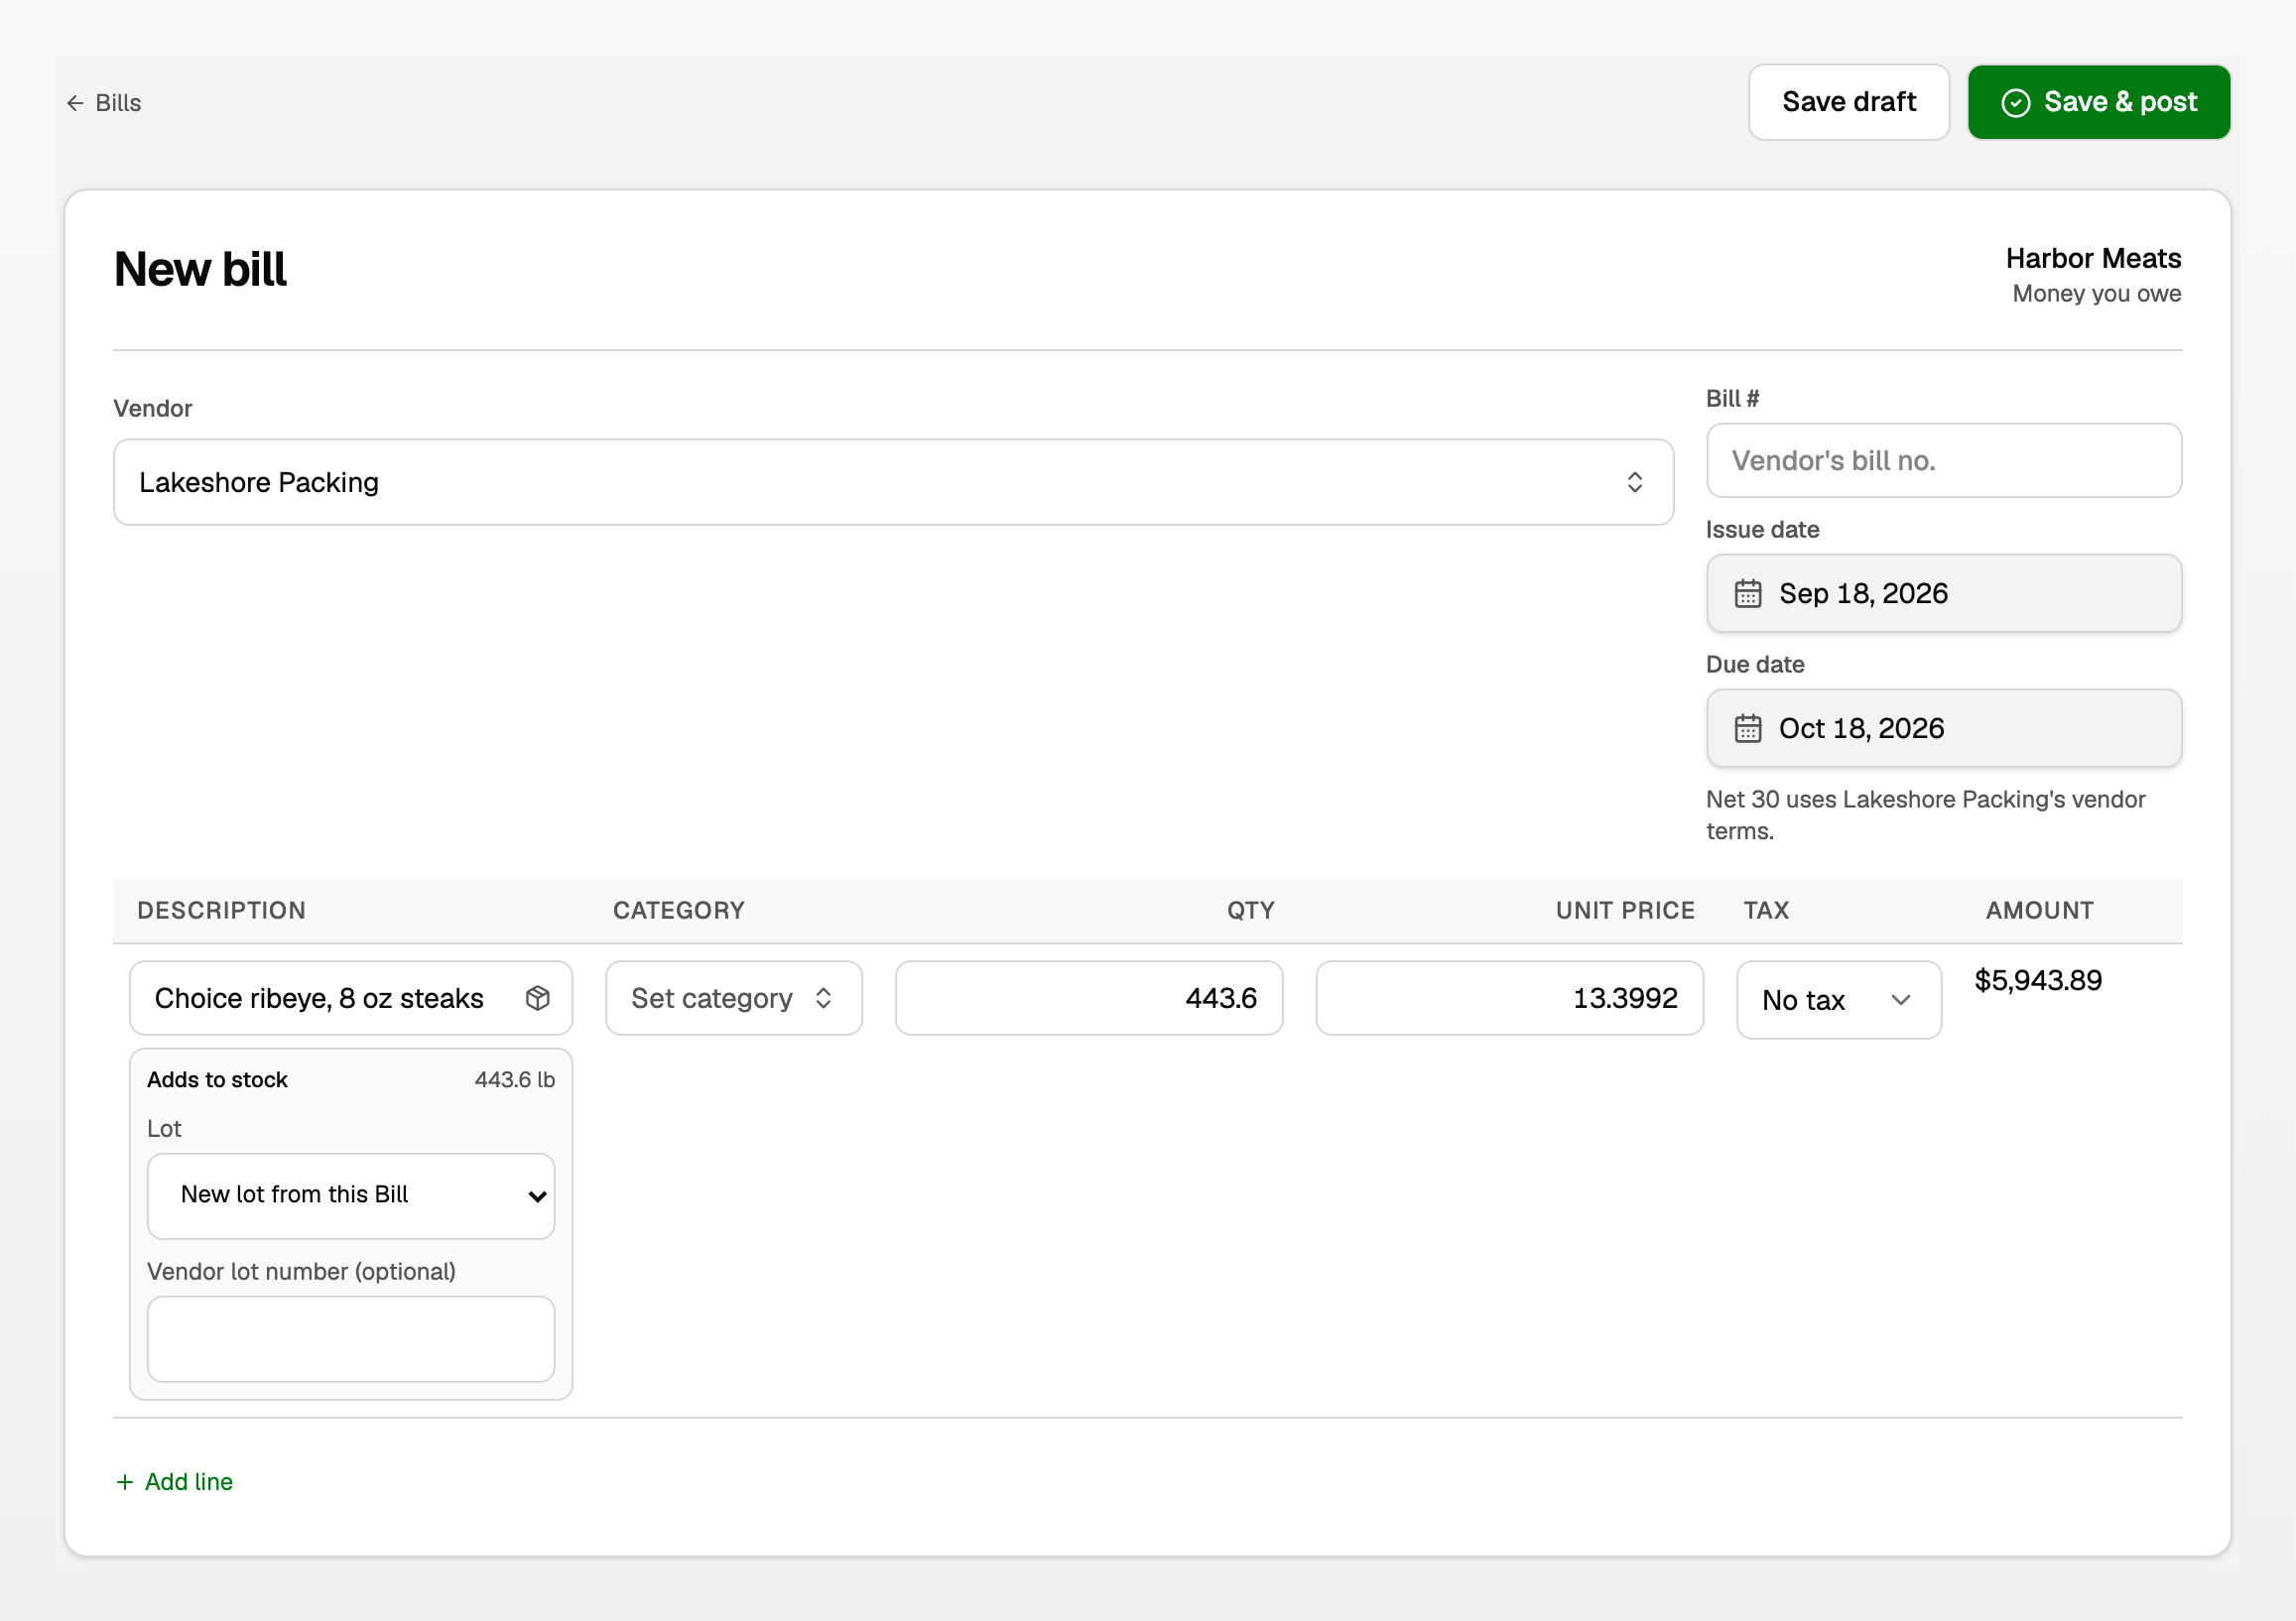
Task: Open the Issue date picker Sep 18, 2026
Action: click(x=1943, y=593)
